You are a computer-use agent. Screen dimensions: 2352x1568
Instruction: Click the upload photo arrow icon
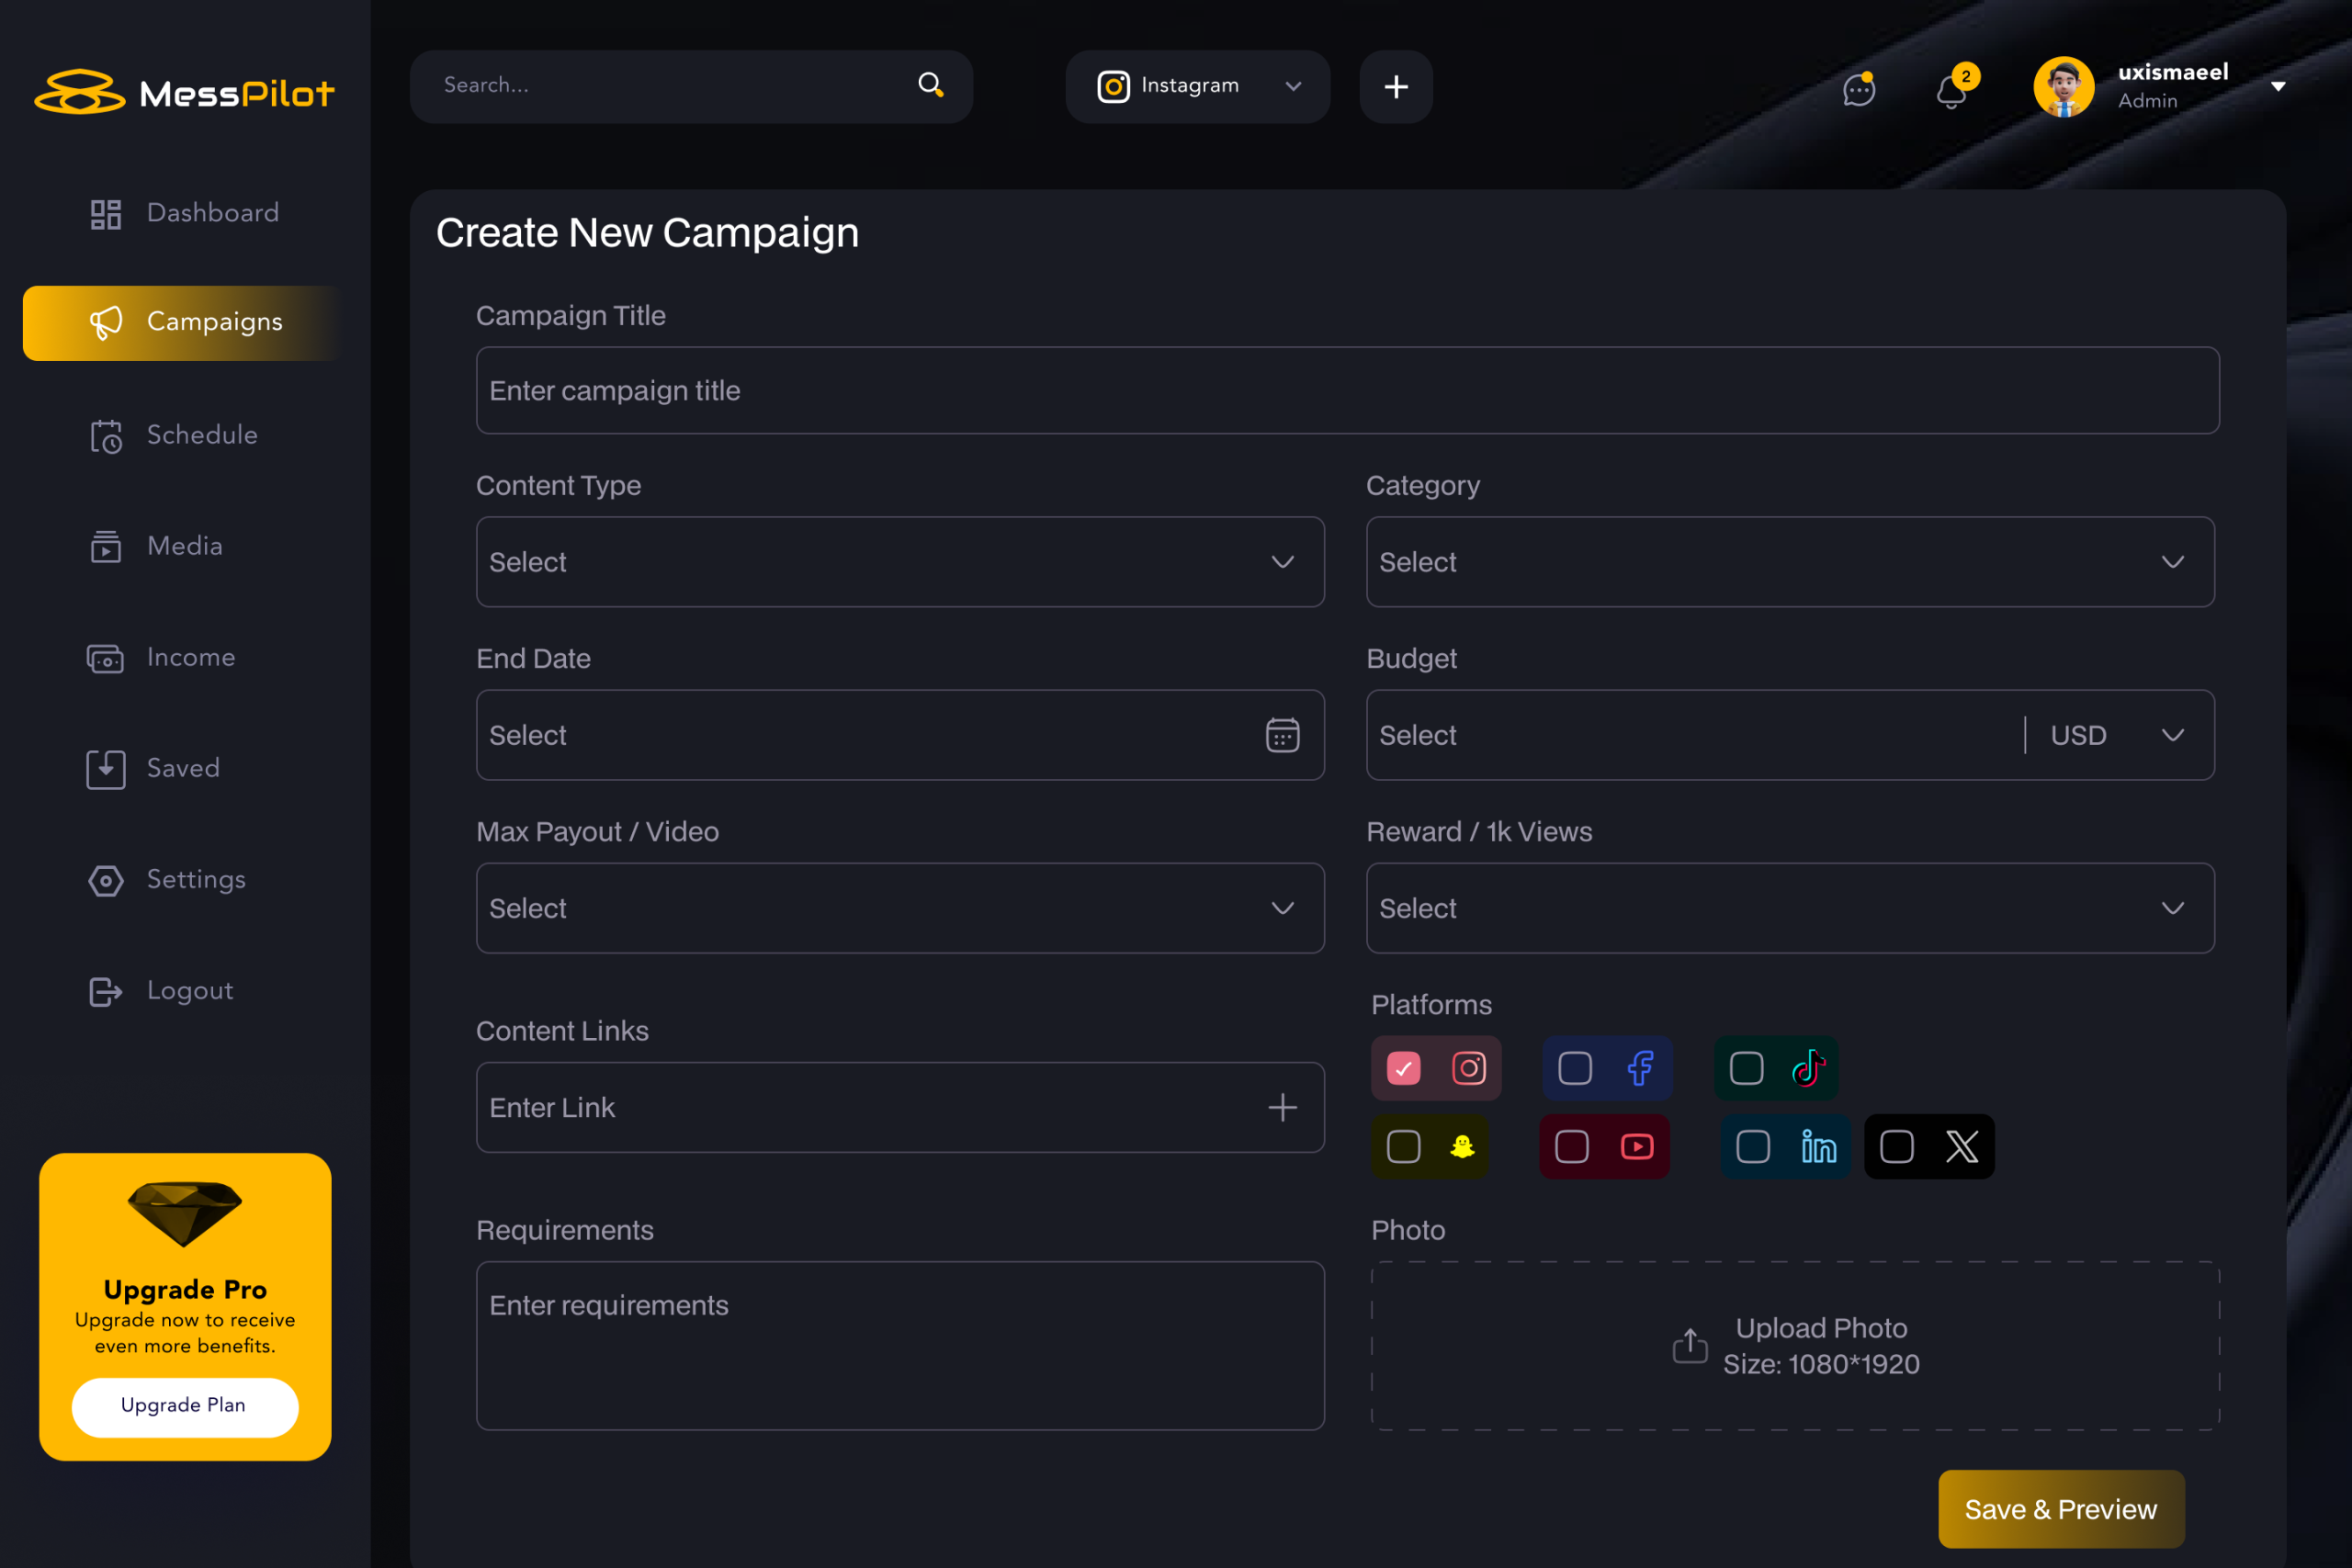pyautogui.click(x=1690, y=1345)
